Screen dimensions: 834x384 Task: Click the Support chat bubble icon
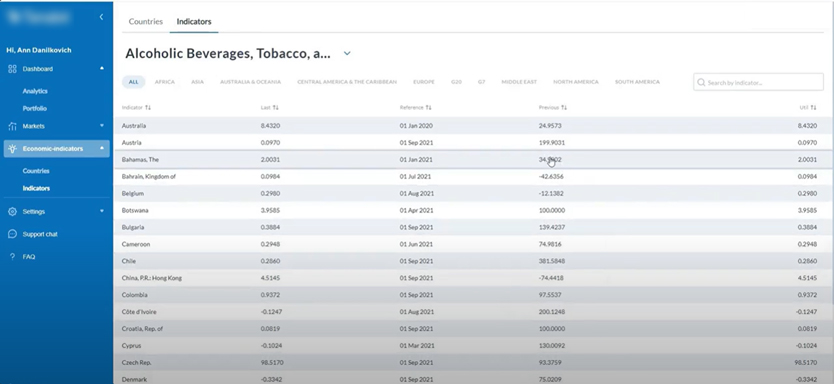(12, 234)
